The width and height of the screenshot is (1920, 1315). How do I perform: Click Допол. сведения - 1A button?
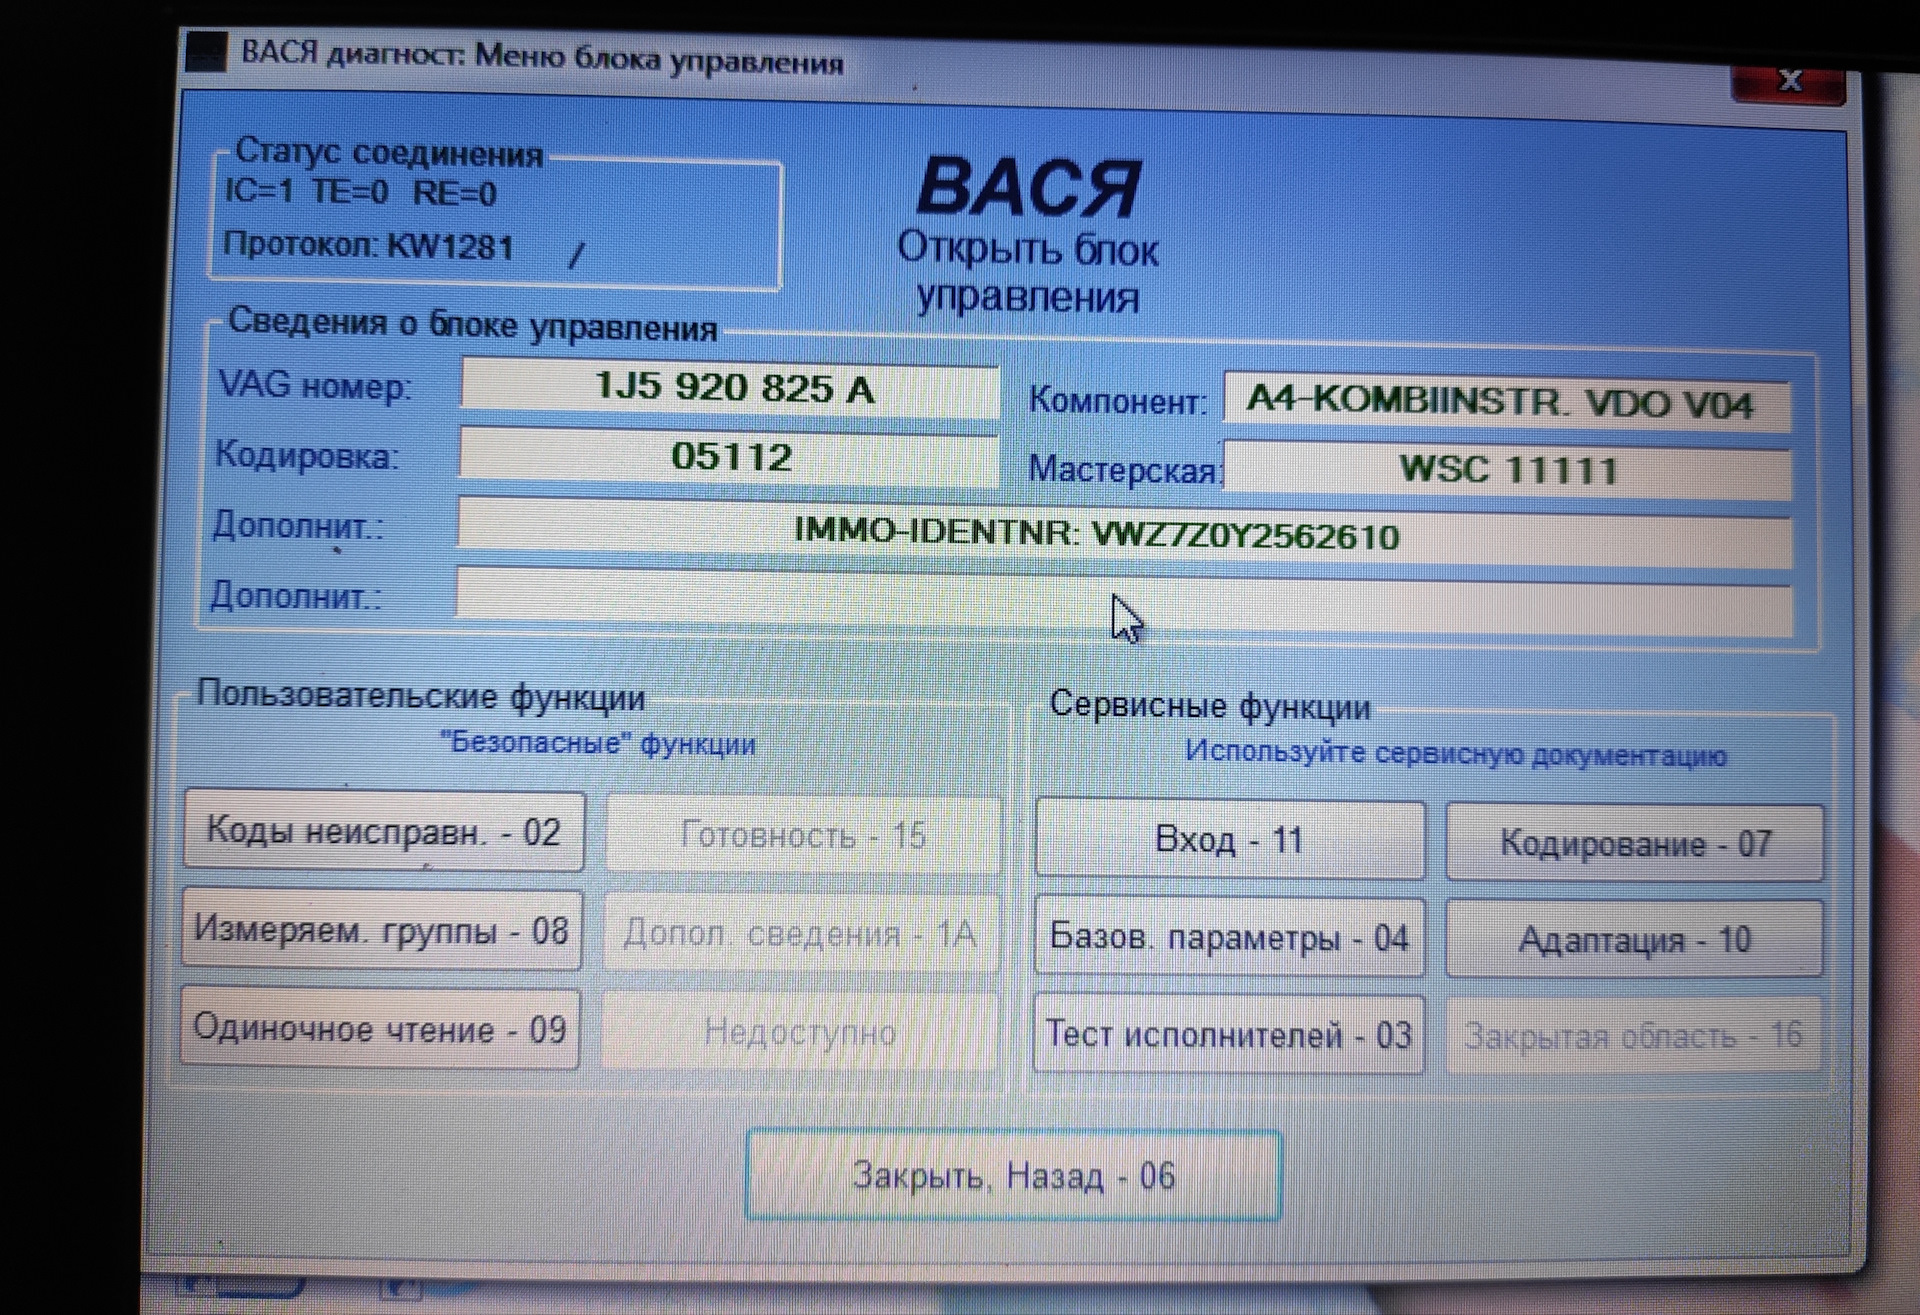point(800,934)
